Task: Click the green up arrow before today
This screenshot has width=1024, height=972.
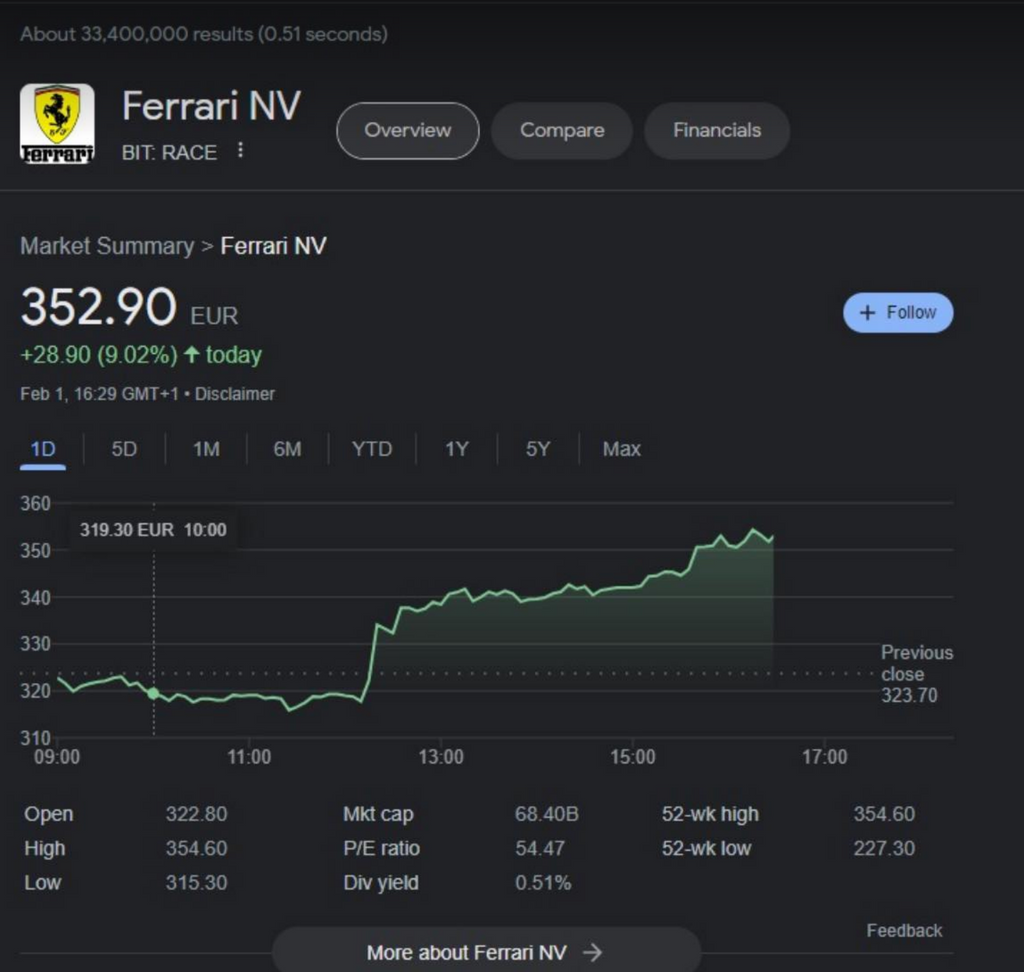Action: coord(191,355)
